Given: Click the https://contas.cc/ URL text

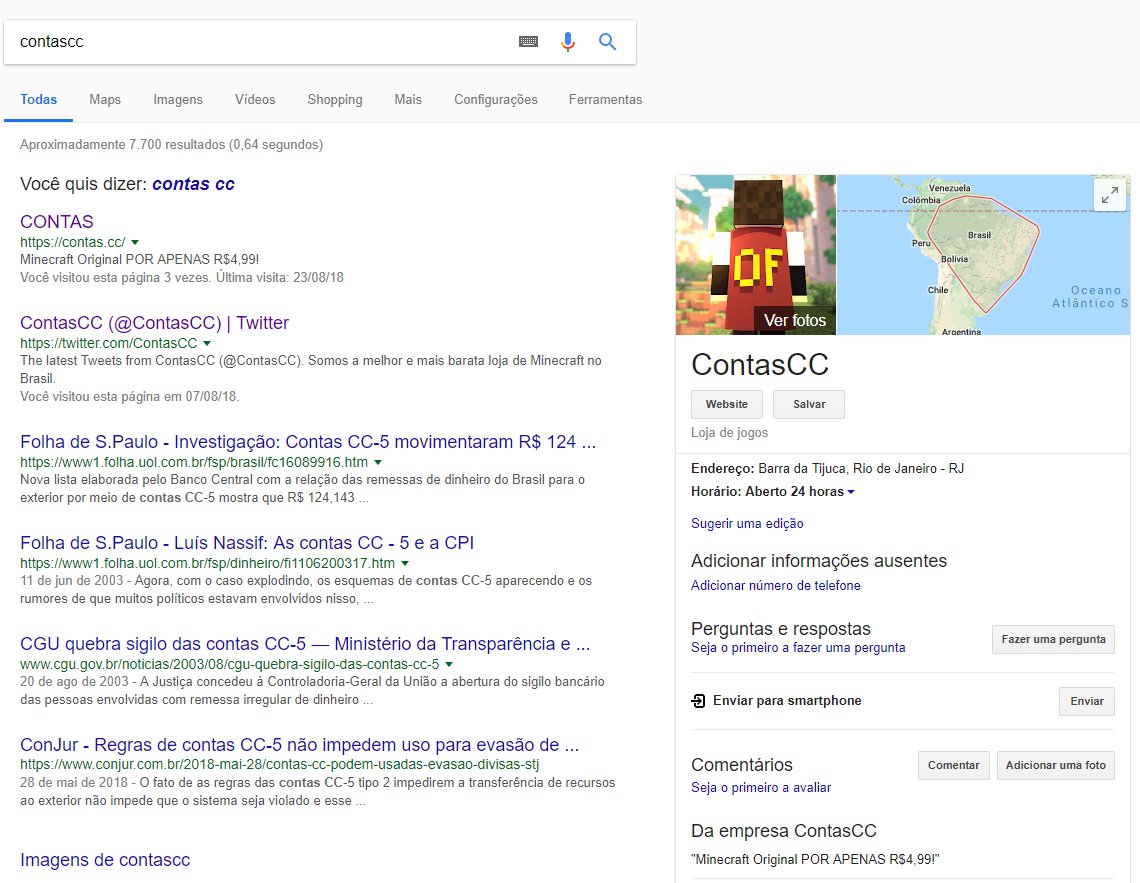Looking at the screenshot, I should 73,242.
